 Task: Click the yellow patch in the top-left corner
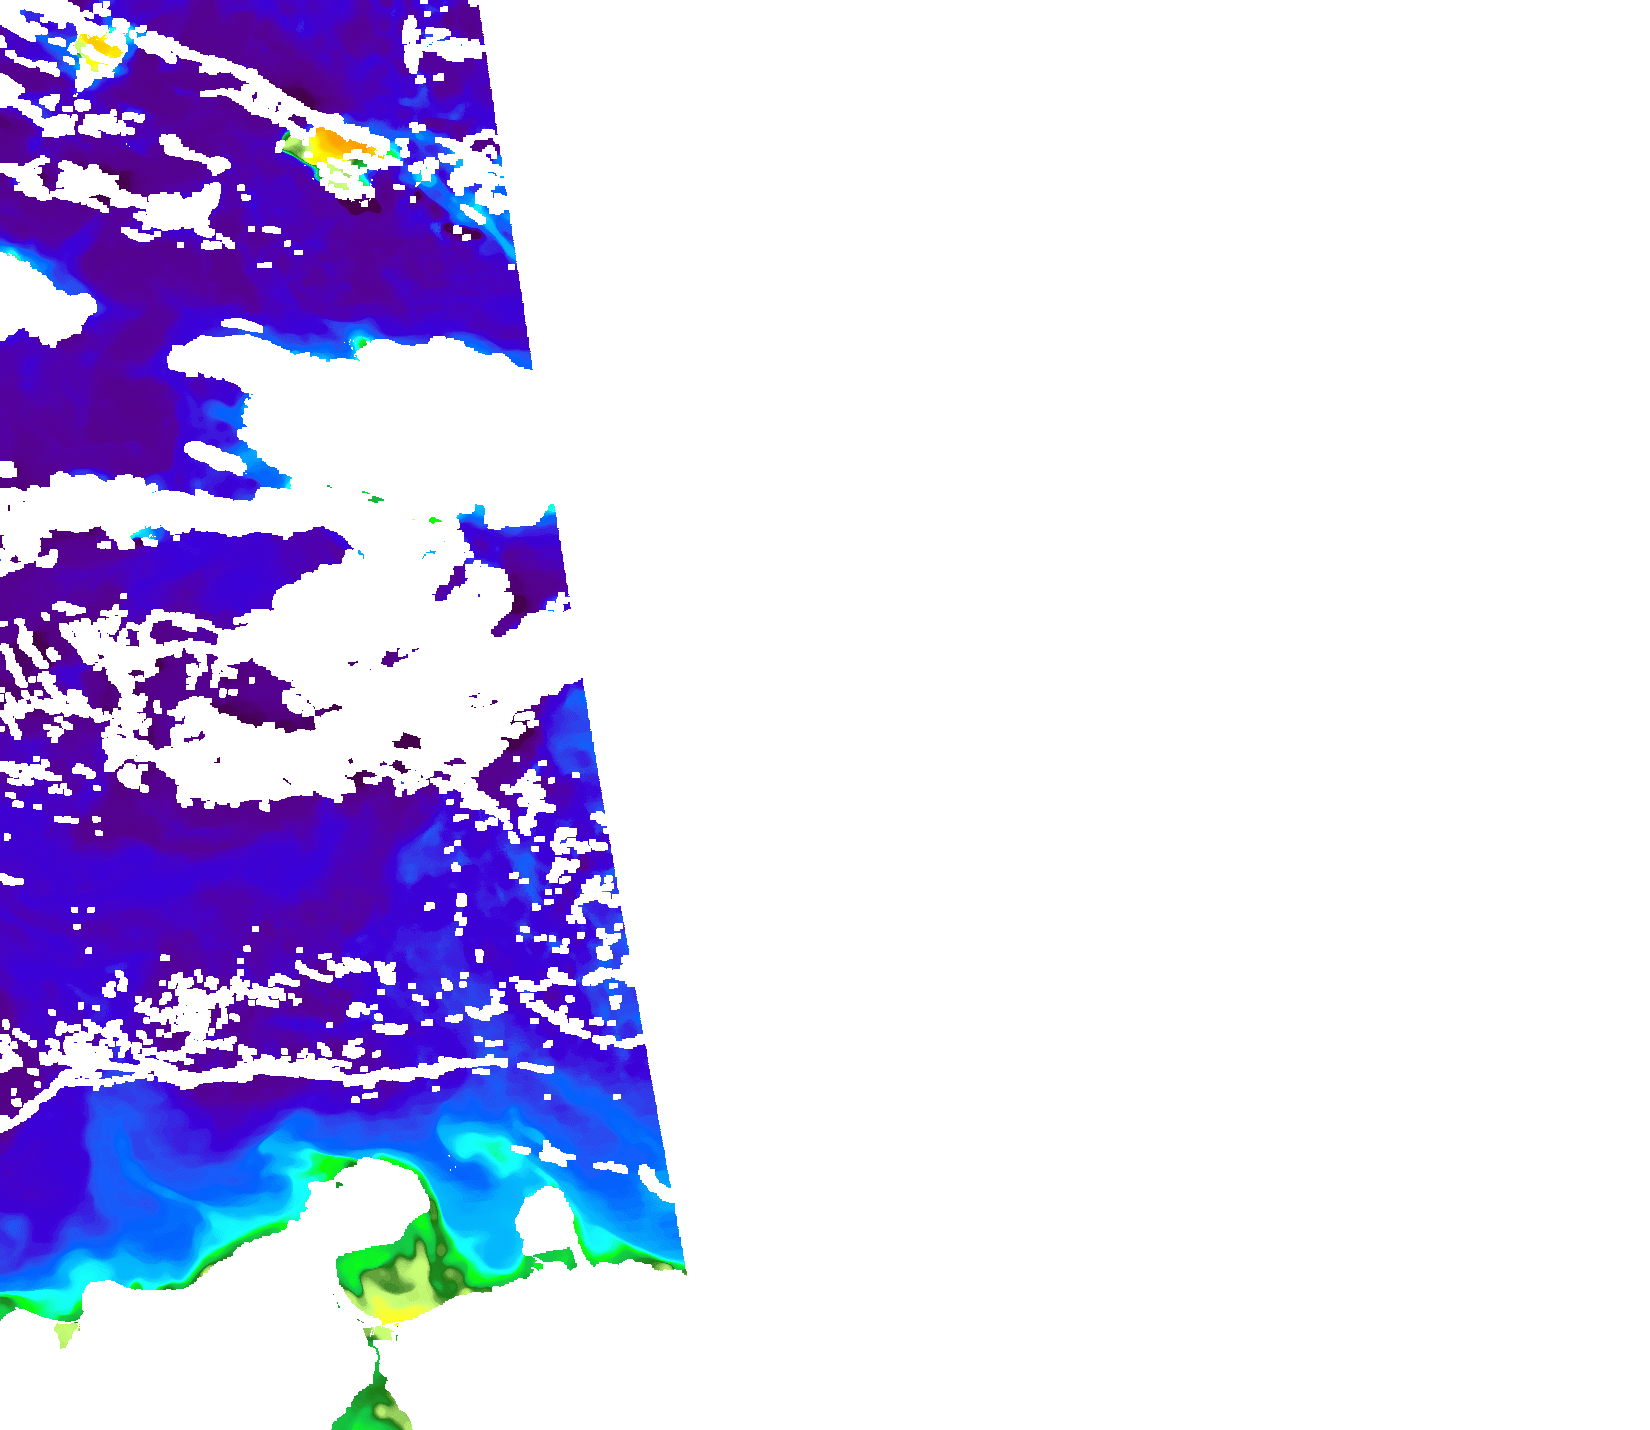tap(98, 47)
